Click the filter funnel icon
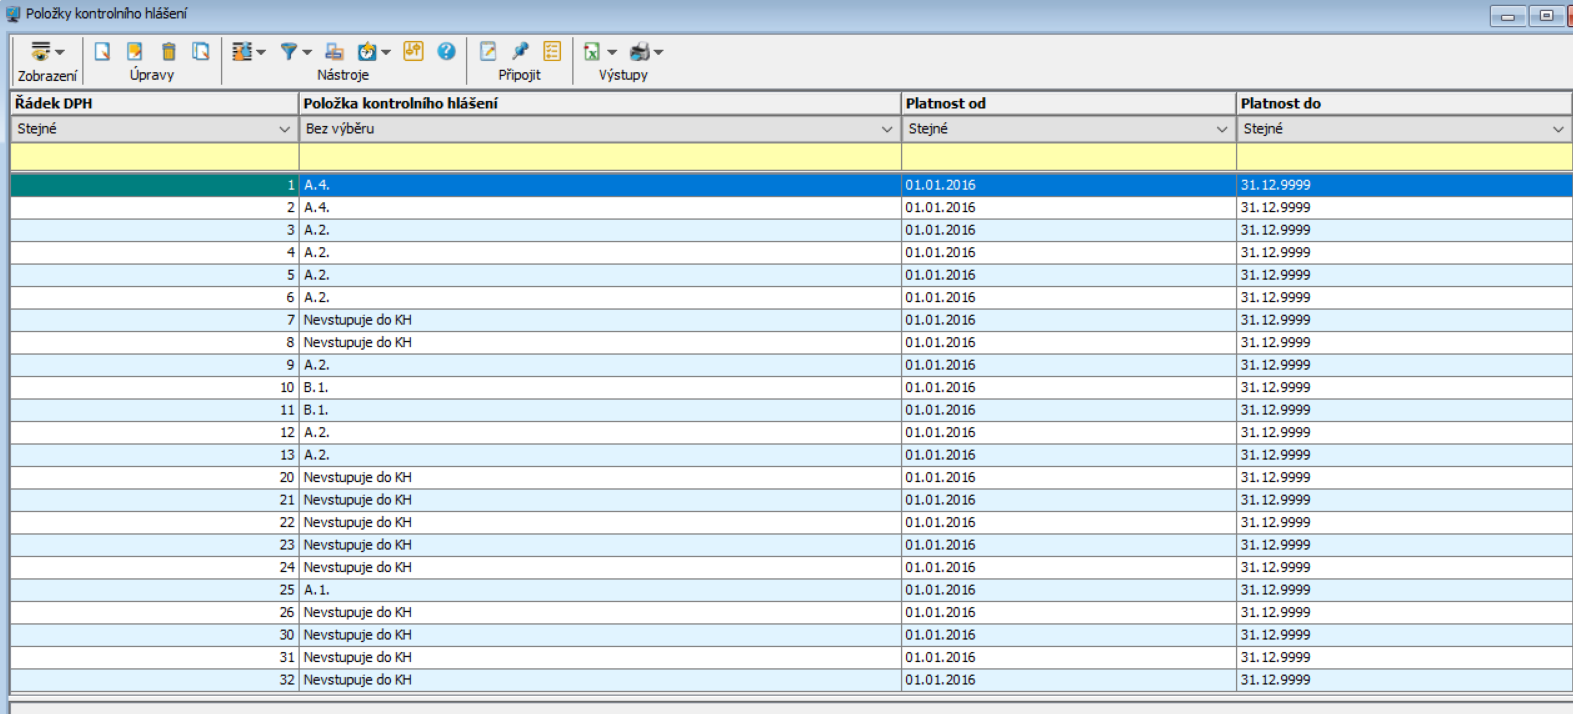The width and height of the screenshot is (1573, 714). coord(289,51)
